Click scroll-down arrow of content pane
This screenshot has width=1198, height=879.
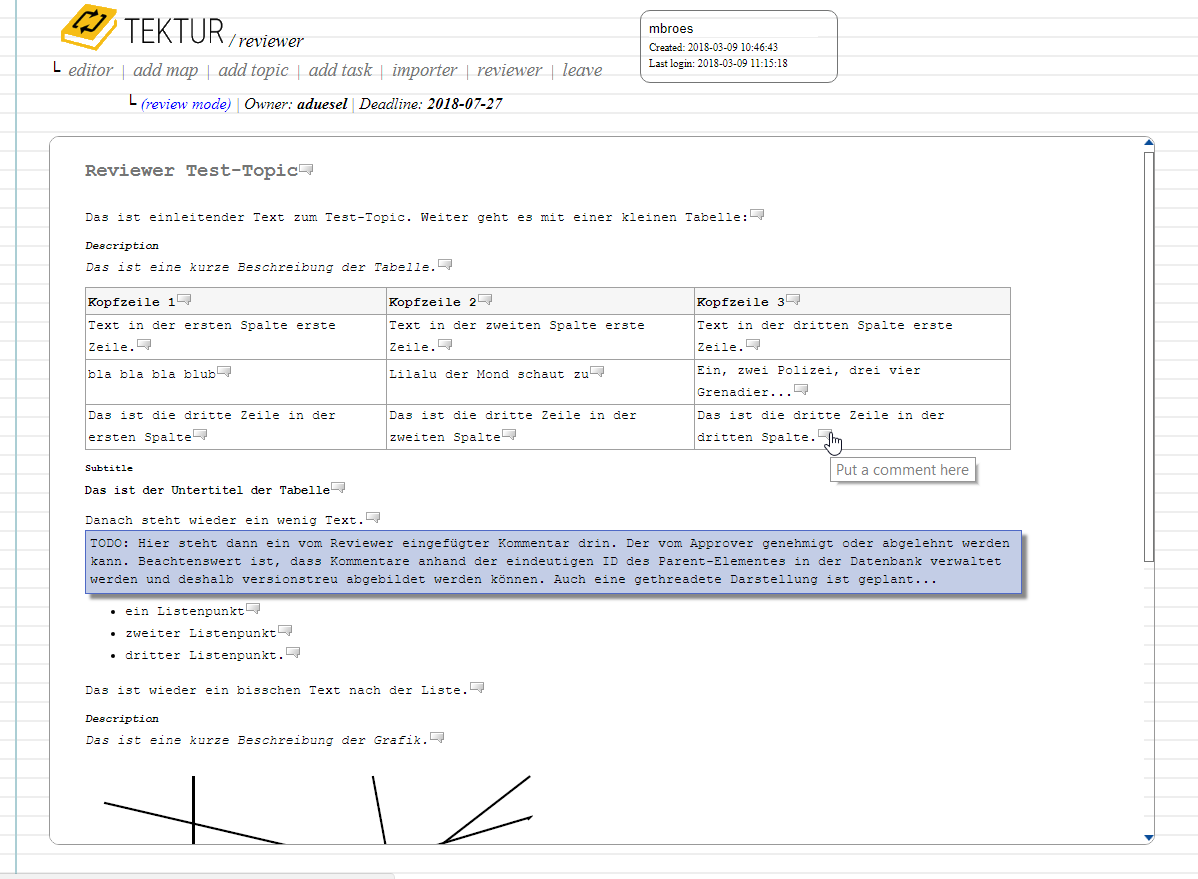[1149, 837]
